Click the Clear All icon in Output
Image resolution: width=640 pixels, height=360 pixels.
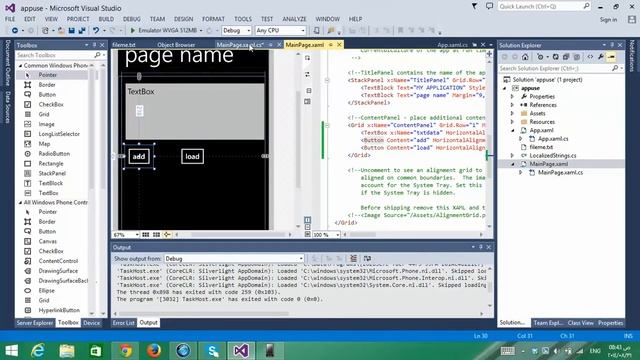click(x=353, y=258)
